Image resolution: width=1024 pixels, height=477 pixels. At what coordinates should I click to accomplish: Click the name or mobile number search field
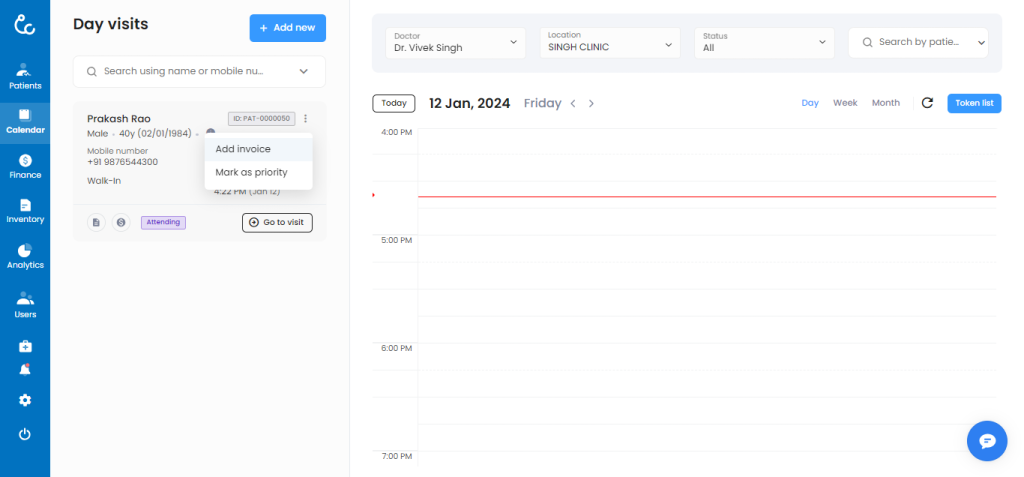(x=190, y=72)
